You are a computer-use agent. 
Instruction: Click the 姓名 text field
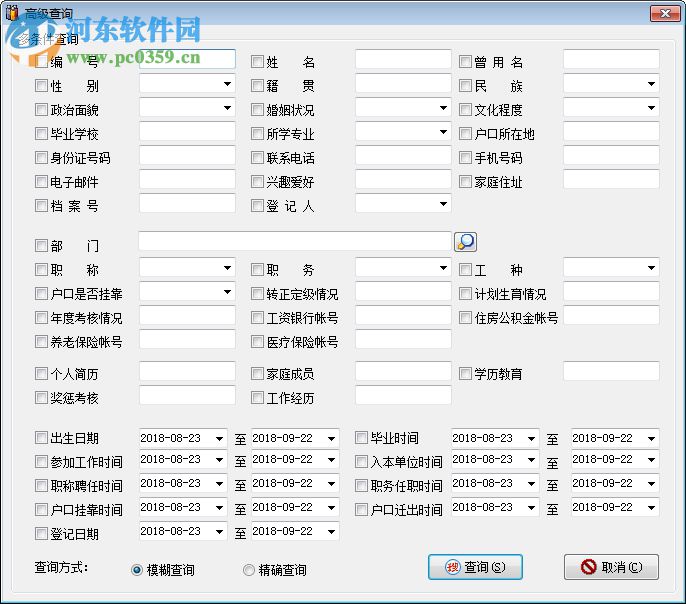point(403,59)
